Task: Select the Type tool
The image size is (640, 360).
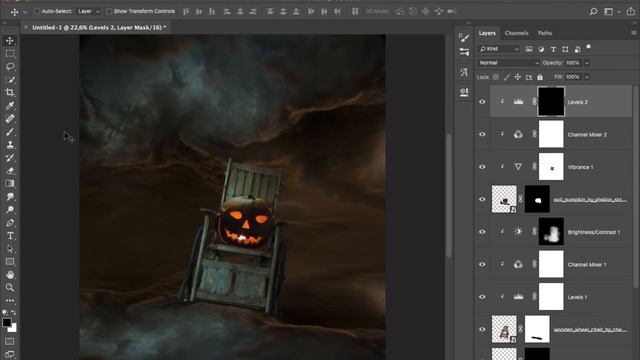Action: point(10,236)
